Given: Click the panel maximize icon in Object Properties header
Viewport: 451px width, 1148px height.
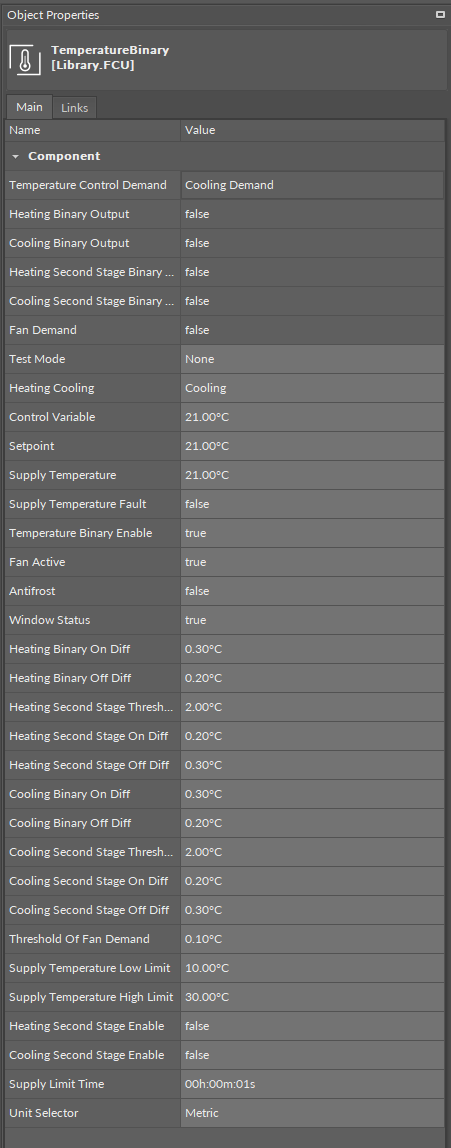Looking at the screenshot, I should [x=440, y=15].
